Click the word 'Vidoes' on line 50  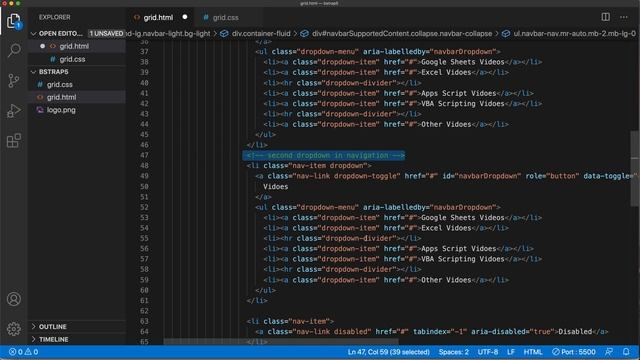(276, 187)
